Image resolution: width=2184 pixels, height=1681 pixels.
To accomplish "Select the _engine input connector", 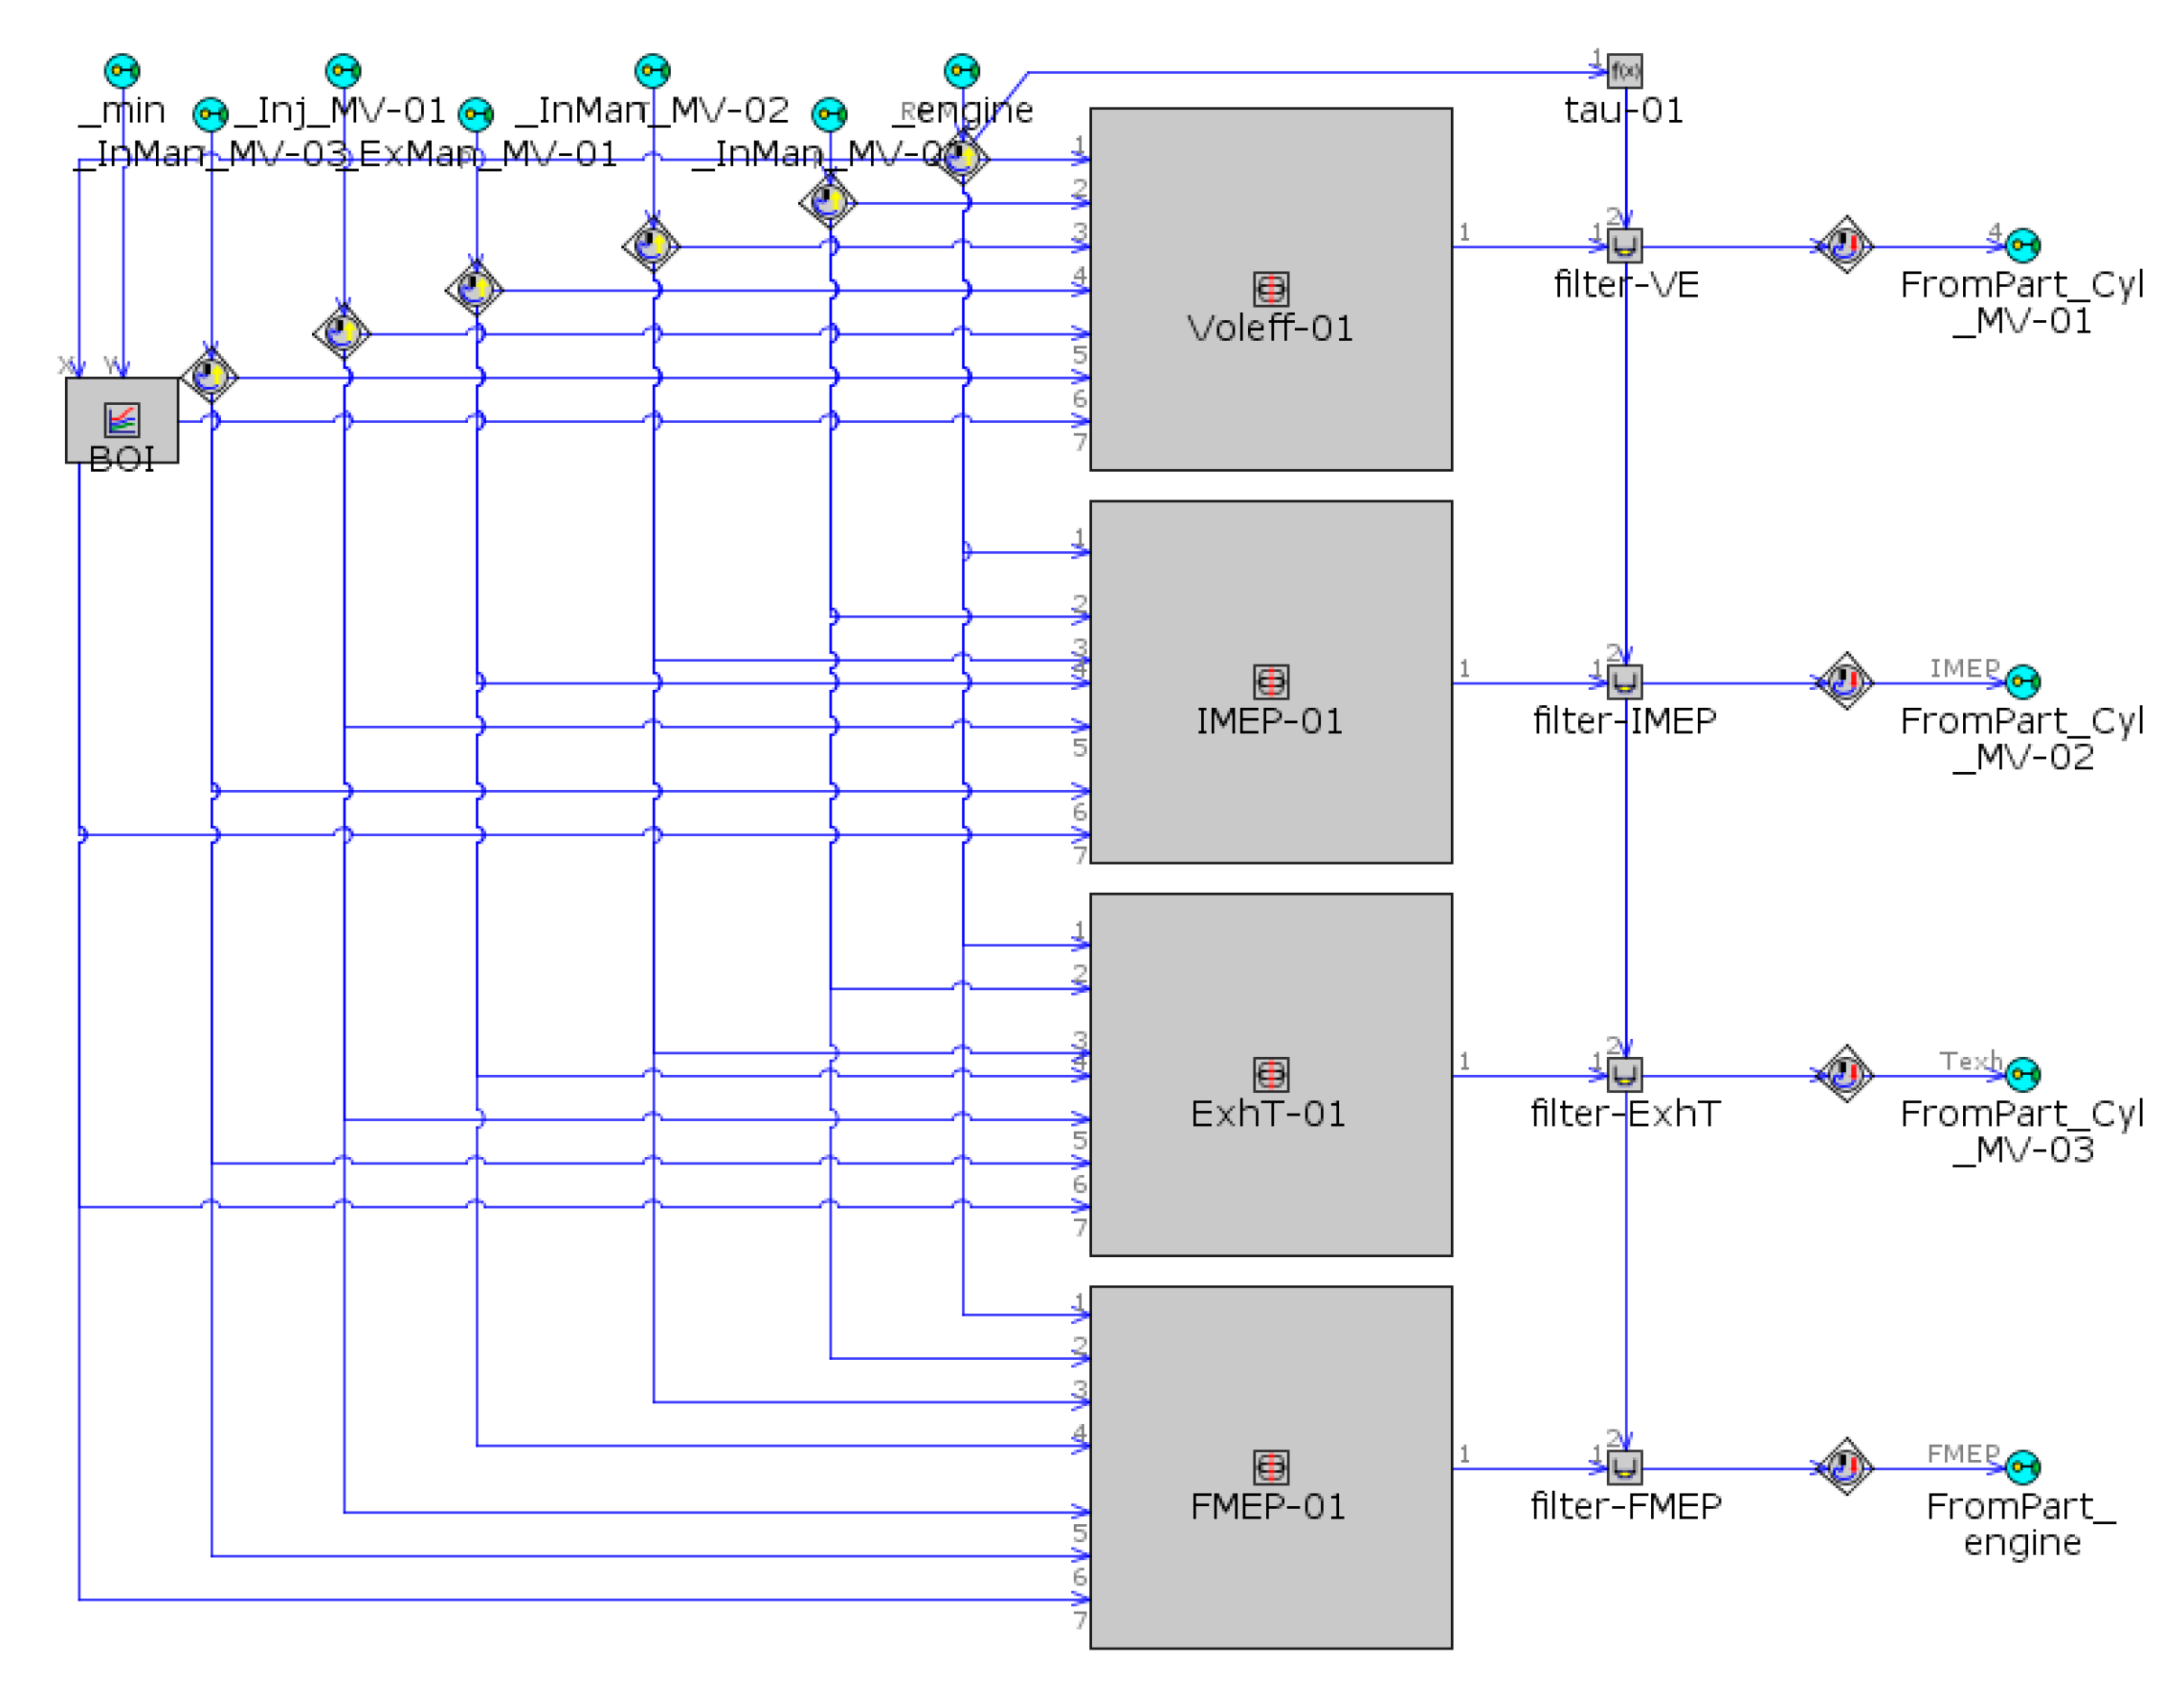I will pos(961,71).
